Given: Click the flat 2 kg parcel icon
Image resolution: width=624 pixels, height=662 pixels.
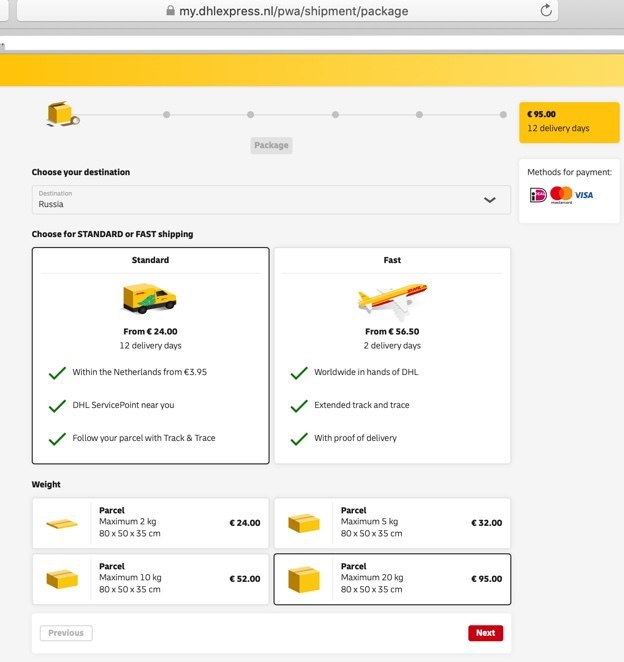Looking at the screenshot, I should 62,524.
